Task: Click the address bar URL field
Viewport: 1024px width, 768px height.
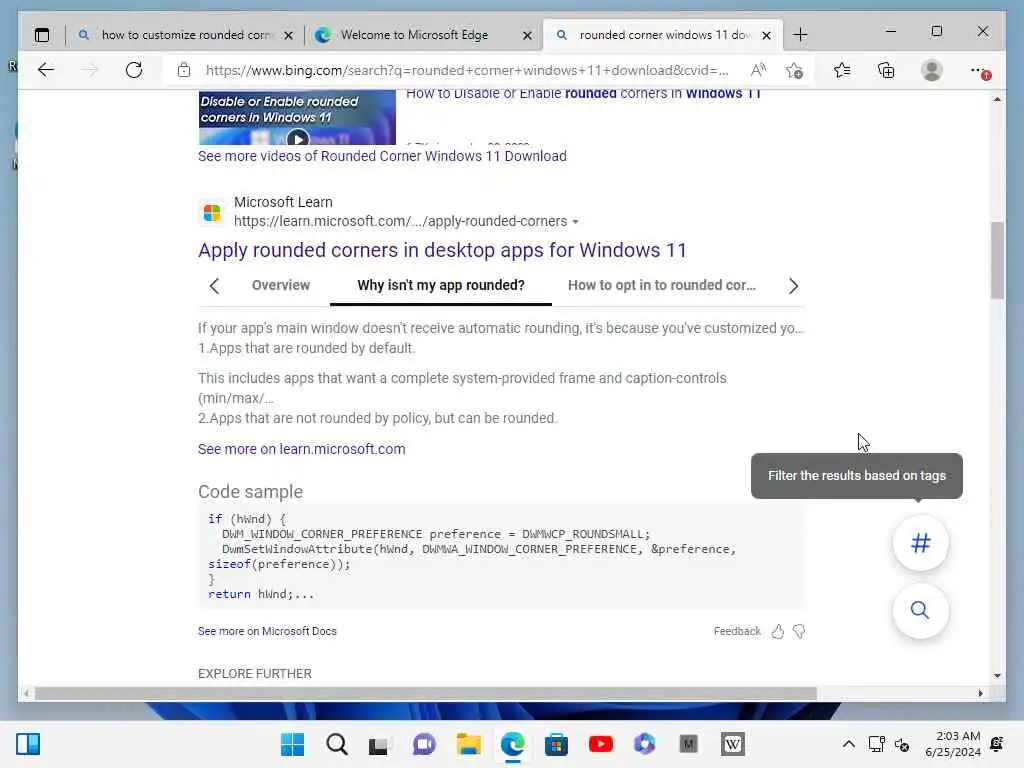Action: click(467, 70)
